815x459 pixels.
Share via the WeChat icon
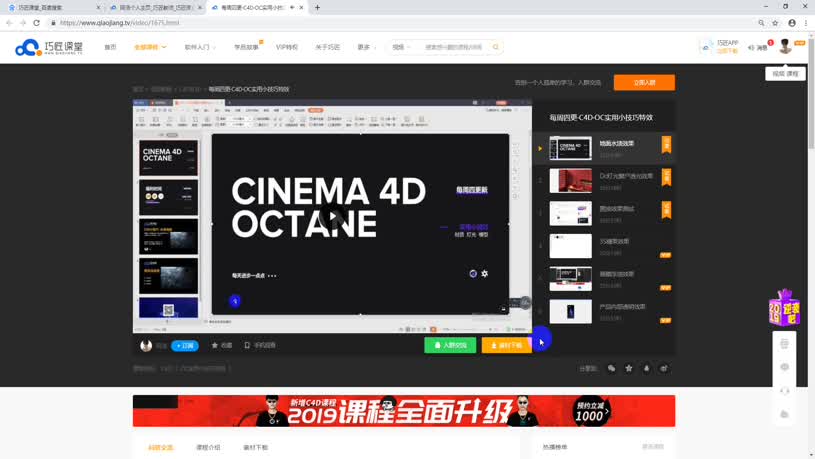pos(611,369)
